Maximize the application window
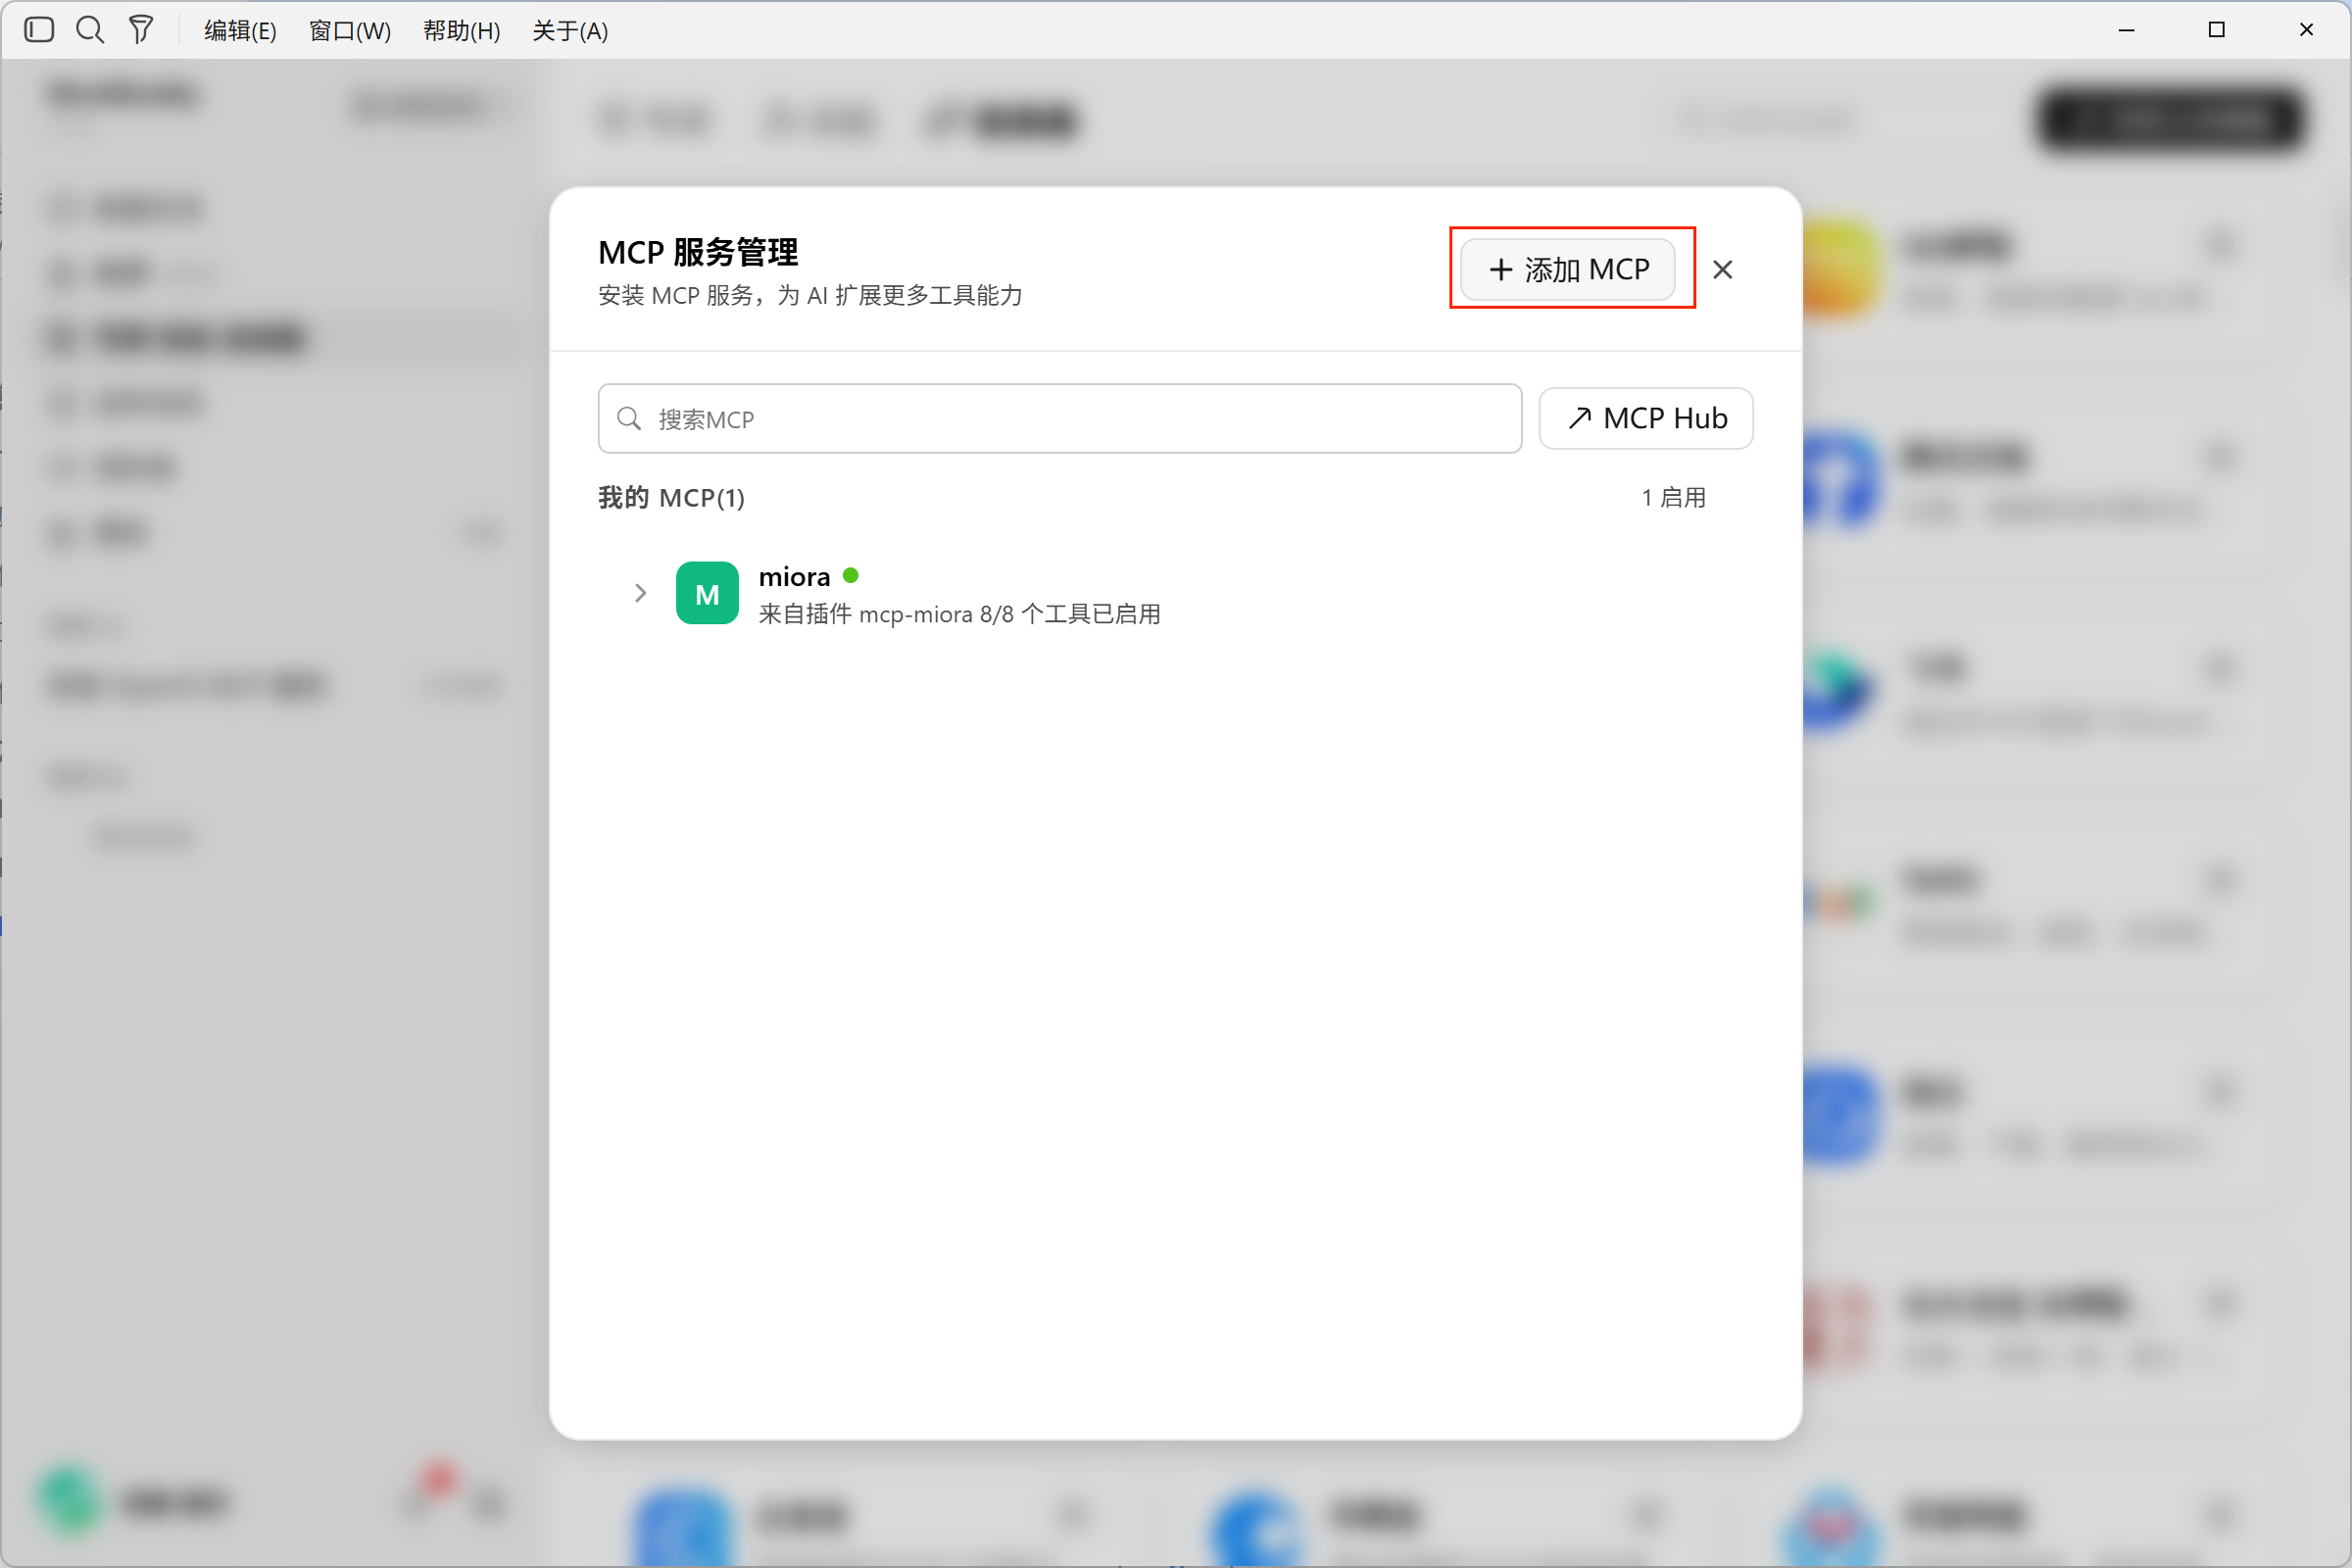The width and height of the screenshot is (2352, 1568). (2216, 30)
